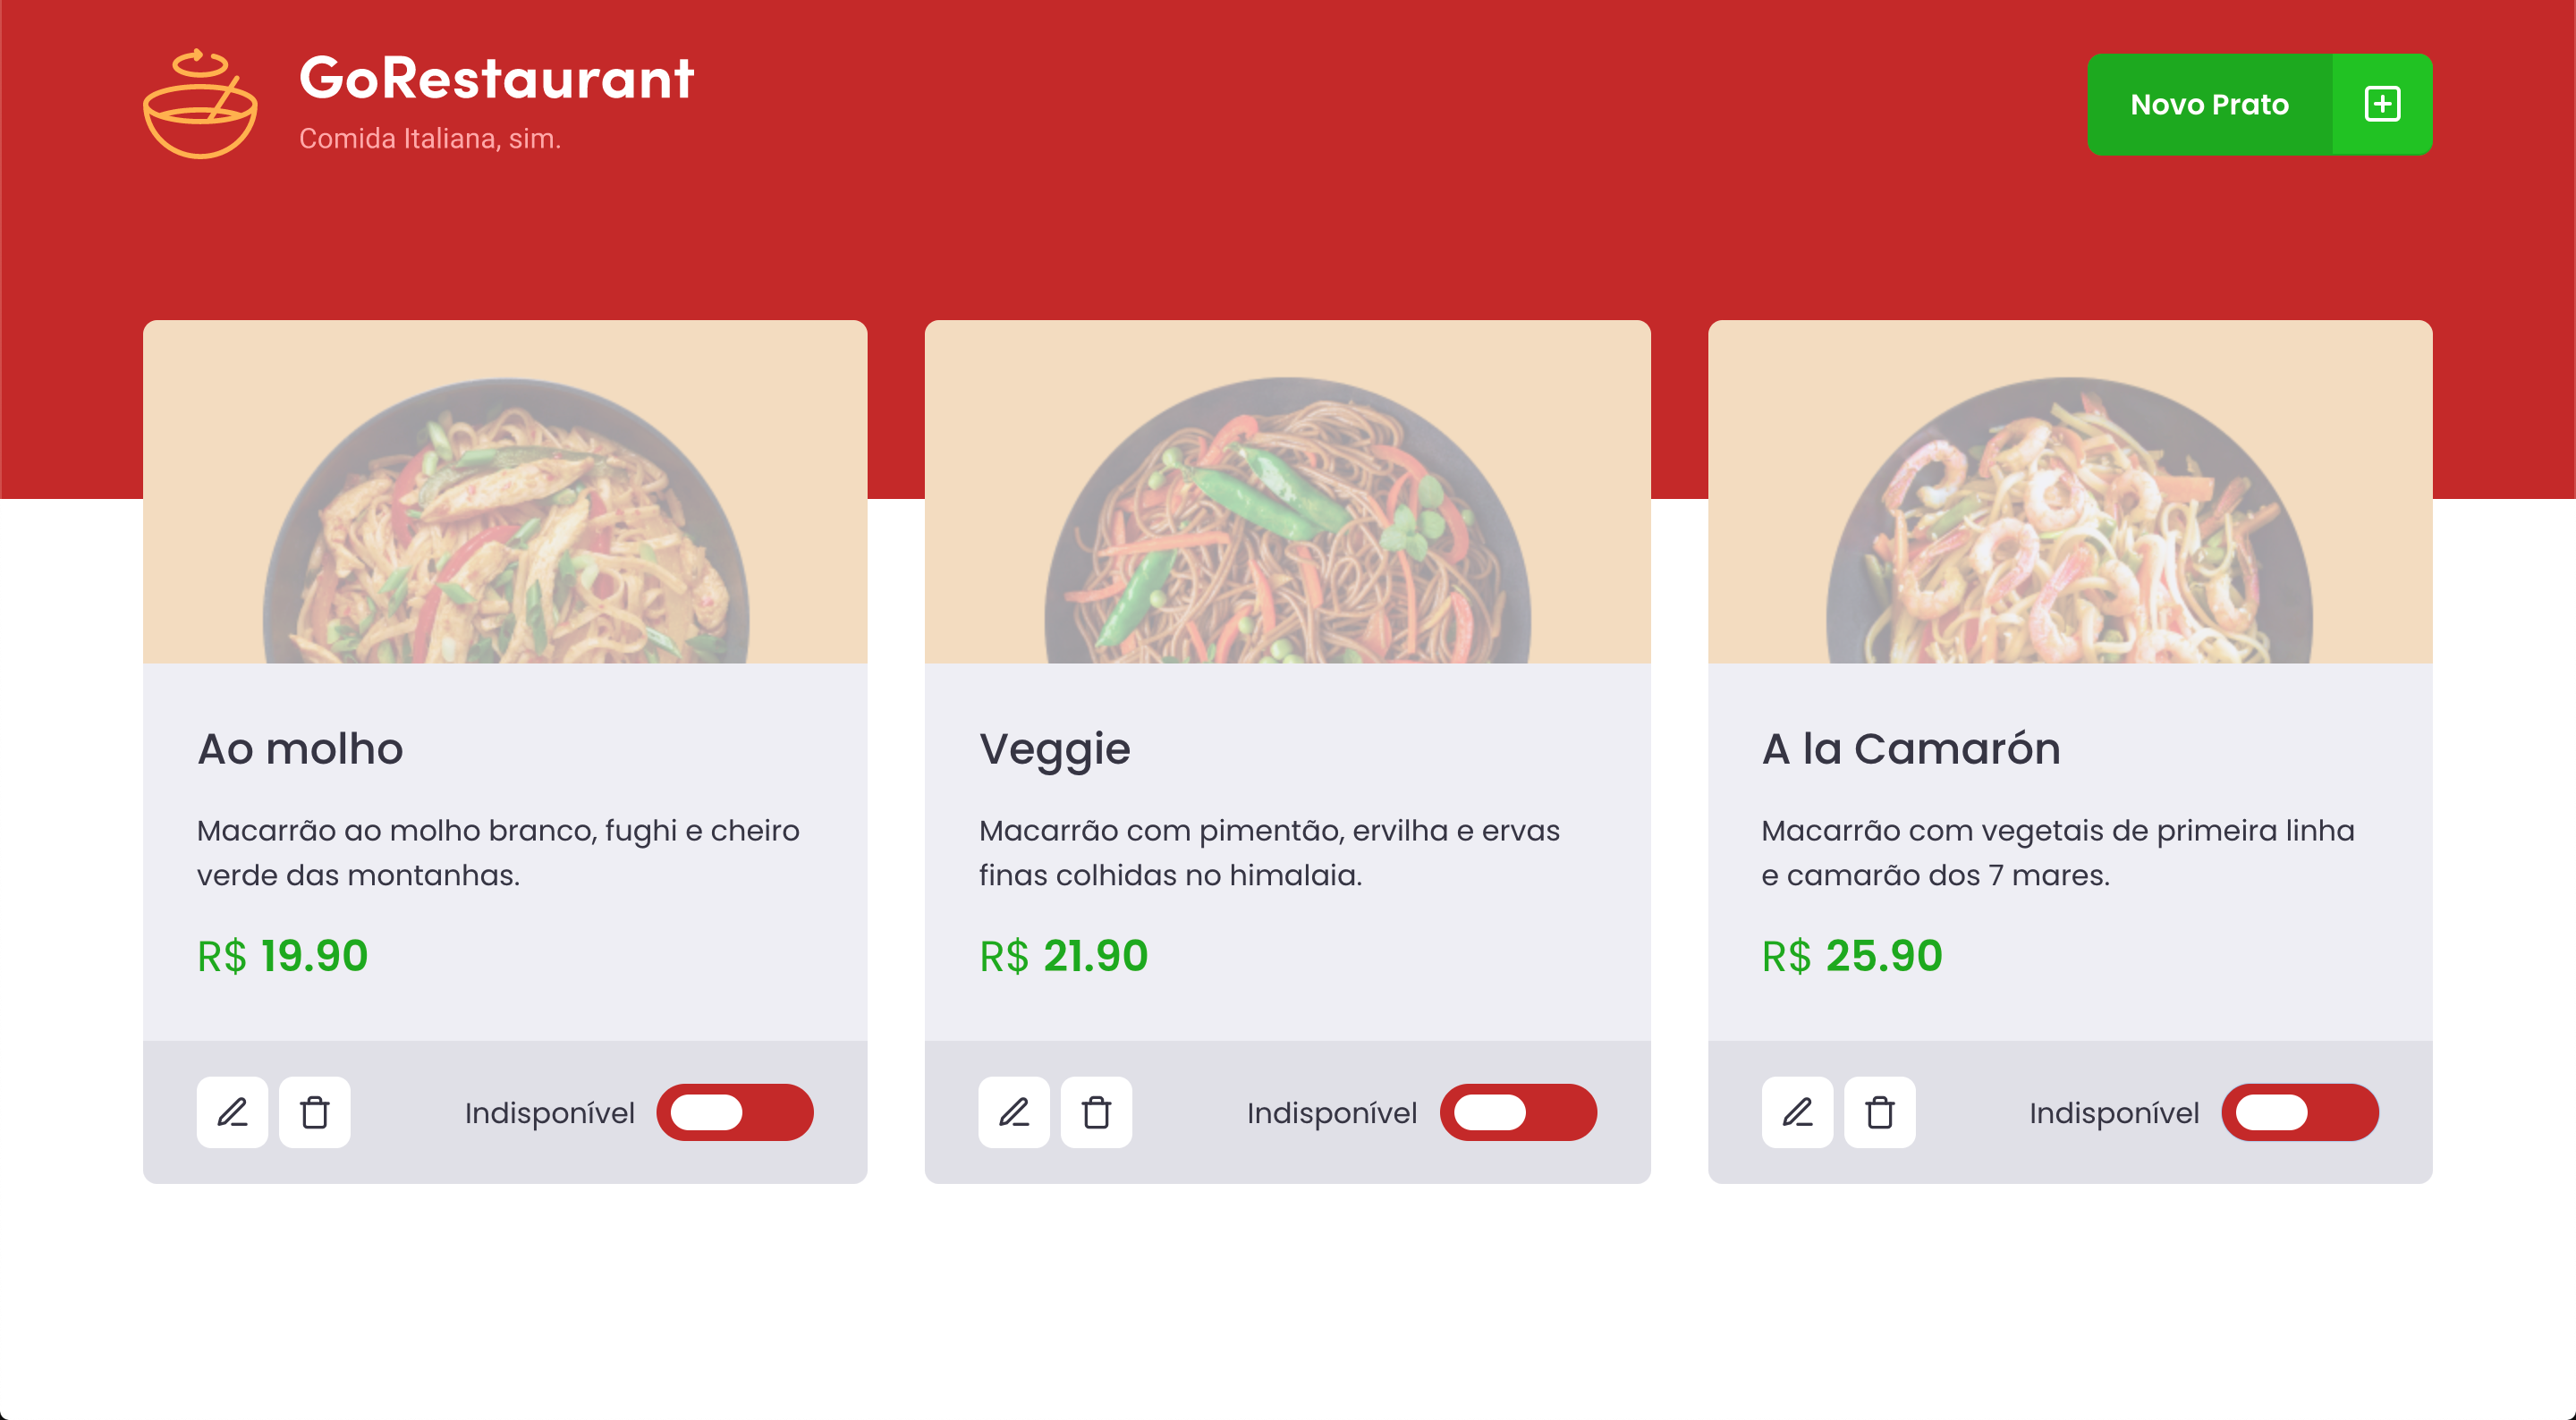Select the Ao molho dish title
This screenshot has height=1420, width=2576.
[x=300, y=748]
